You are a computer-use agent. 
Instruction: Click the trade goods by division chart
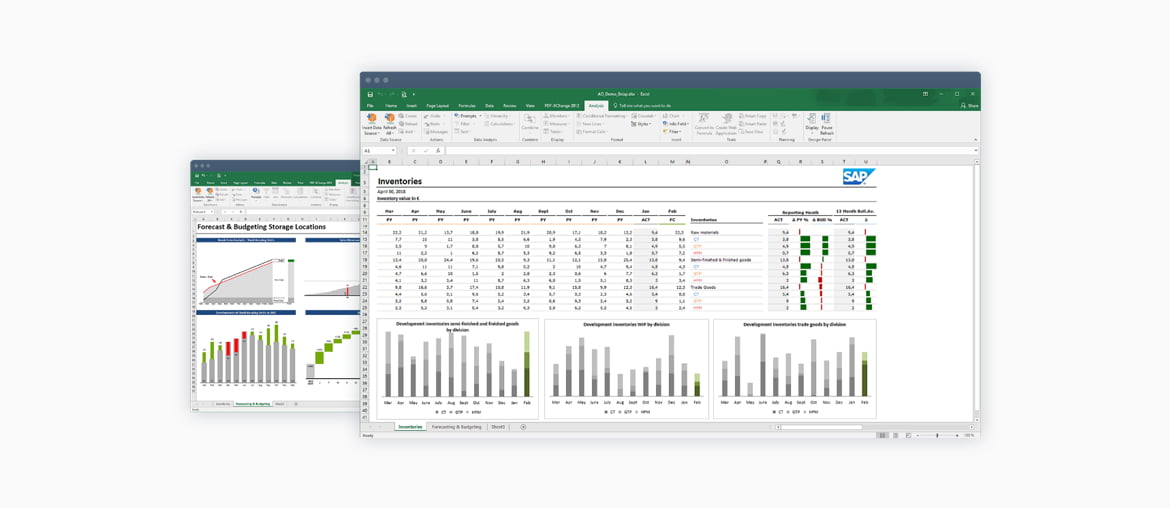(x=794, y=369)
